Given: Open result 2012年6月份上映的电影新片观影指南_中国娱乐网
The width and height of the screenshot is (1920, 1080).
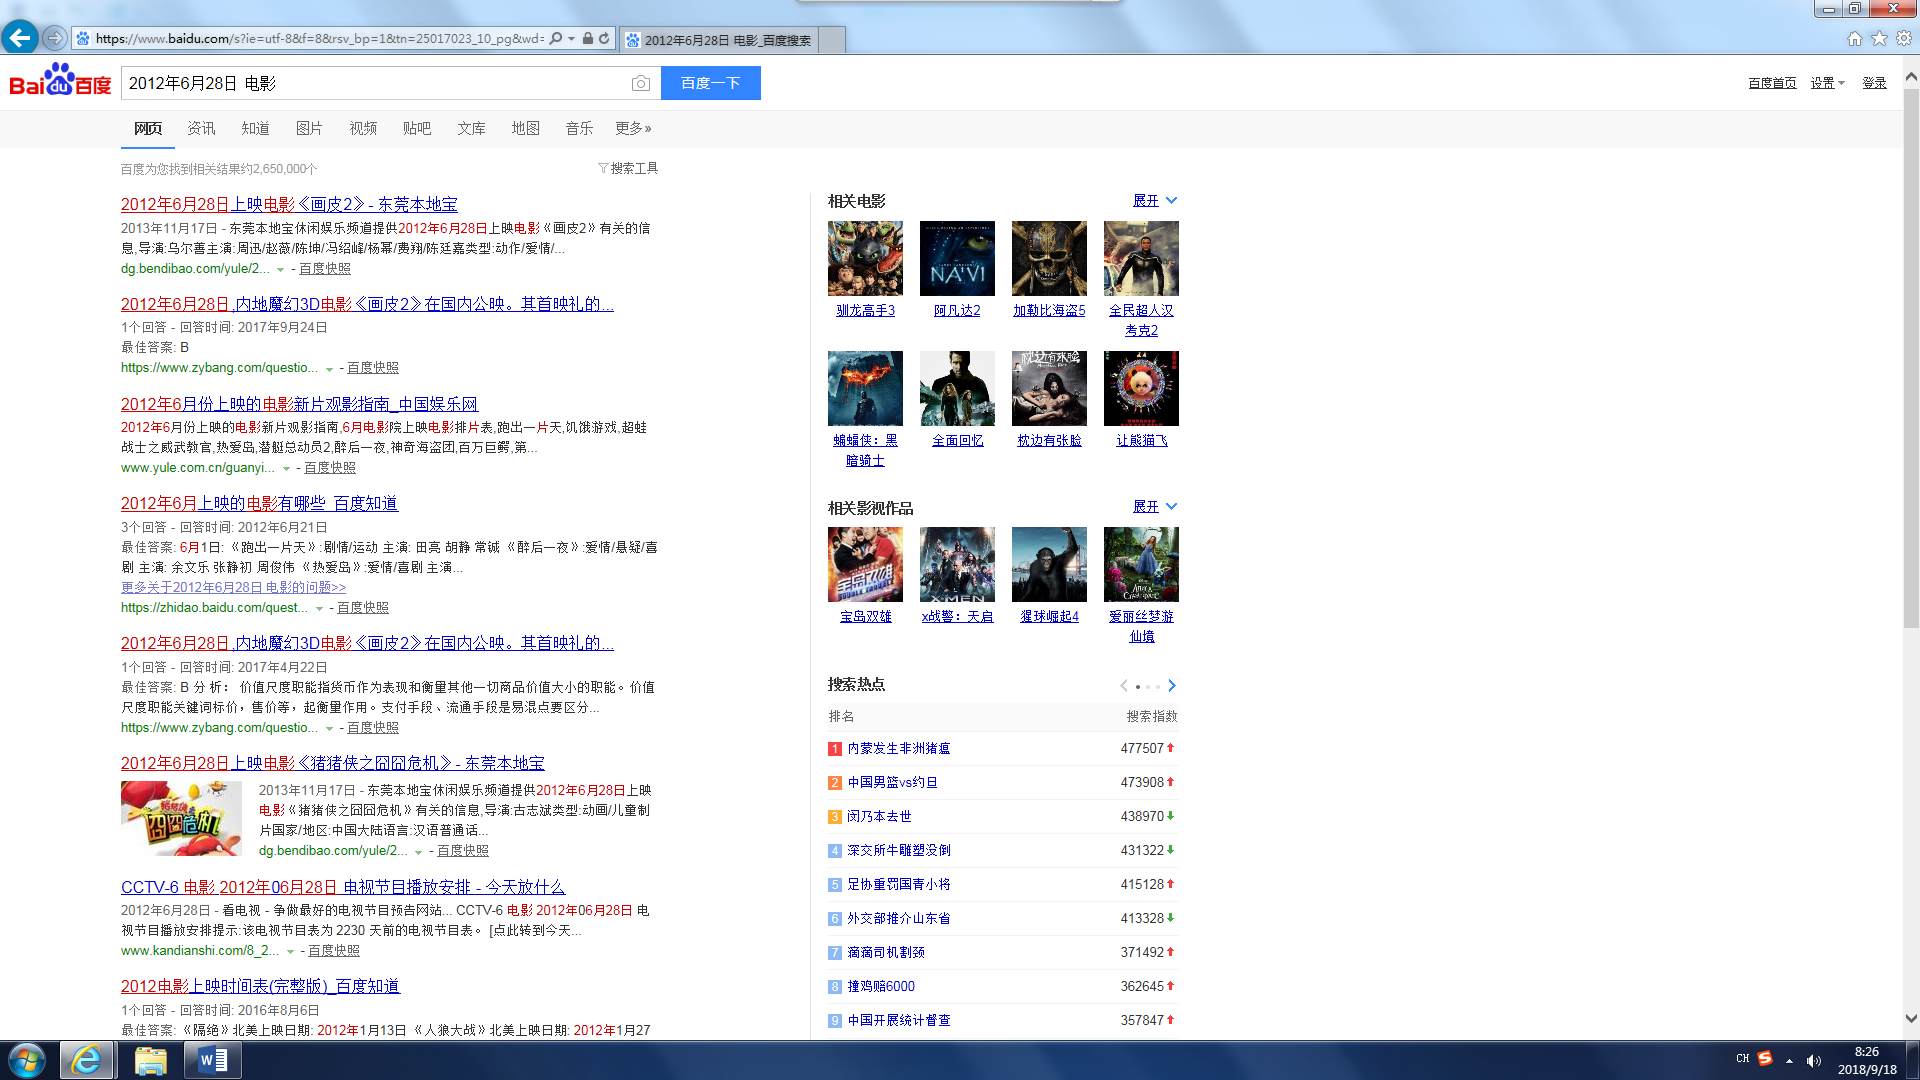Looking at the screenshot, I should point(299,404).
